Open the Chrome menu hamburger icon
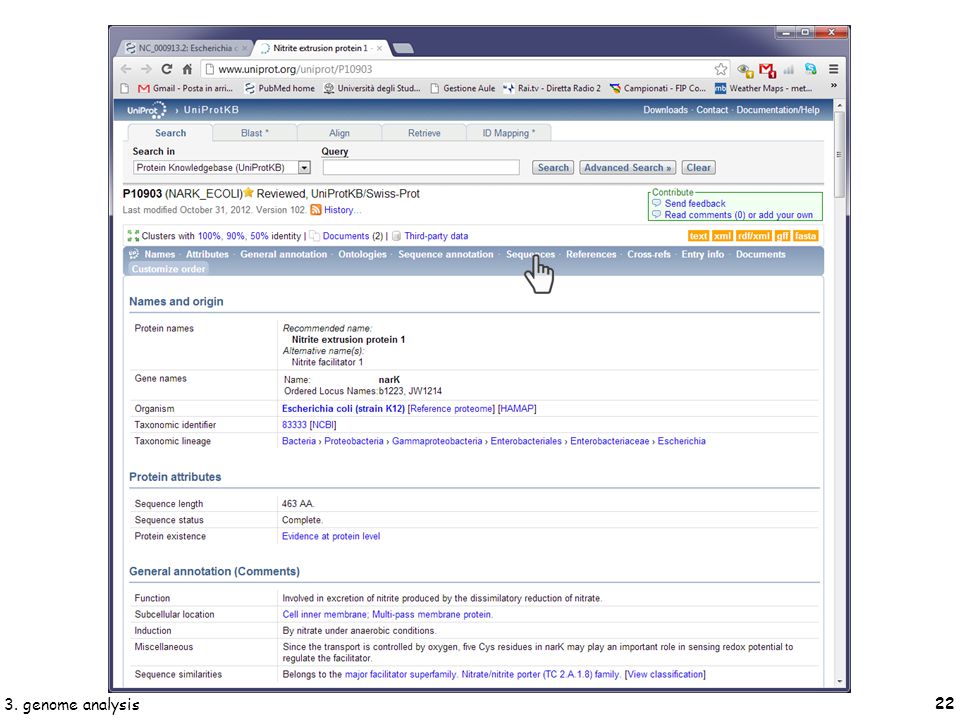Screen dimensions: 960x720 pyautogui.click(x=833, y=69)
